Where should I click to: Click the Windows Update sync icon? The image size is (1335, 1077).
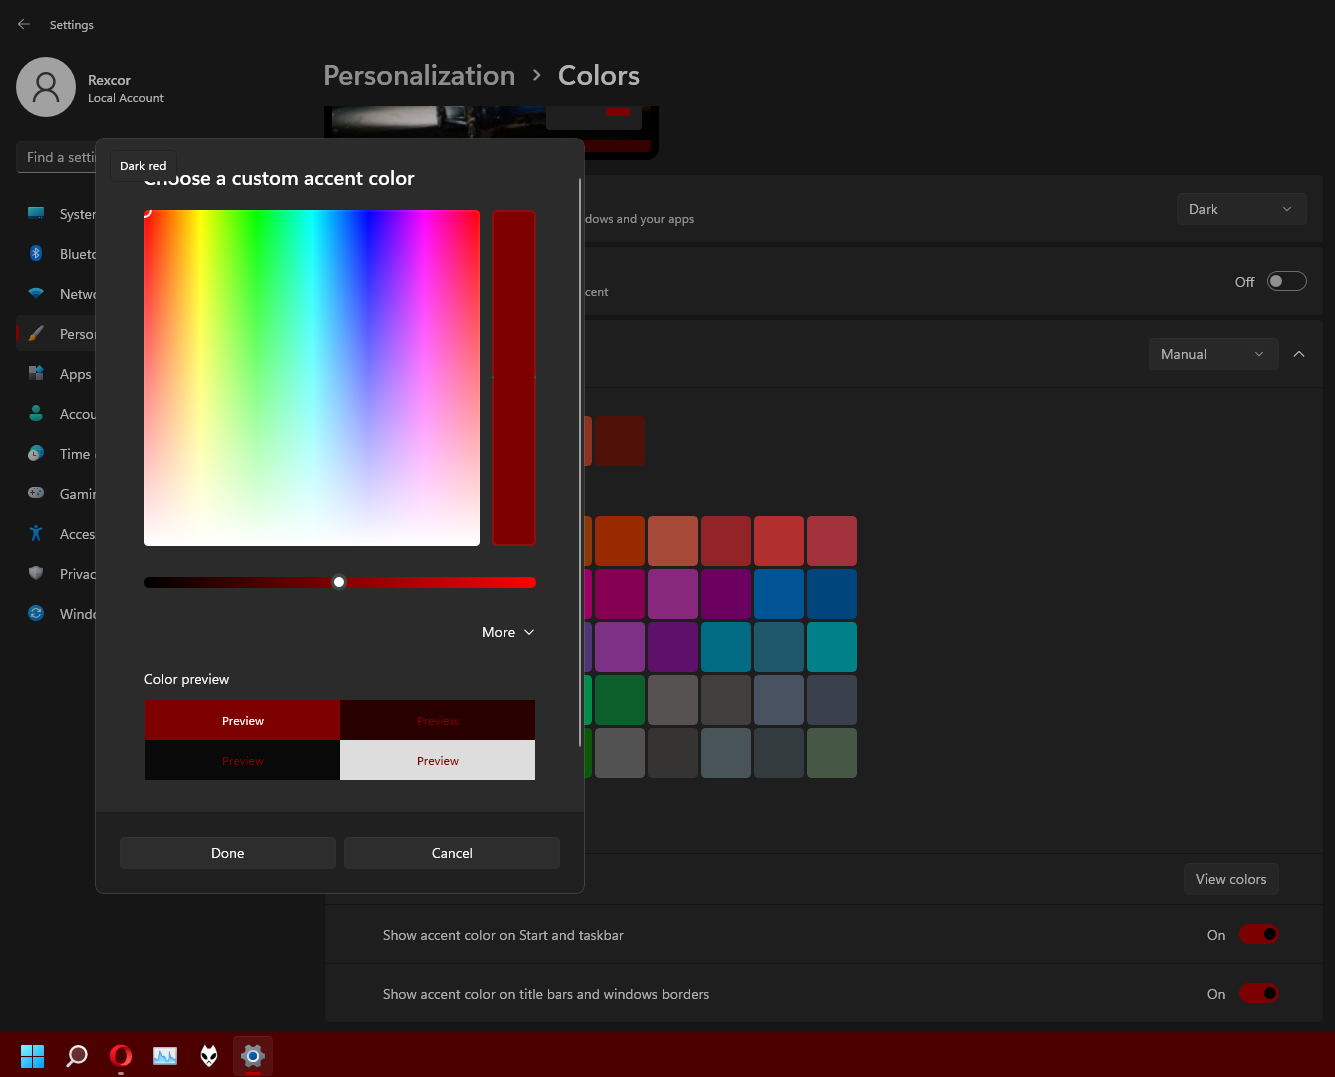[36, 613]
